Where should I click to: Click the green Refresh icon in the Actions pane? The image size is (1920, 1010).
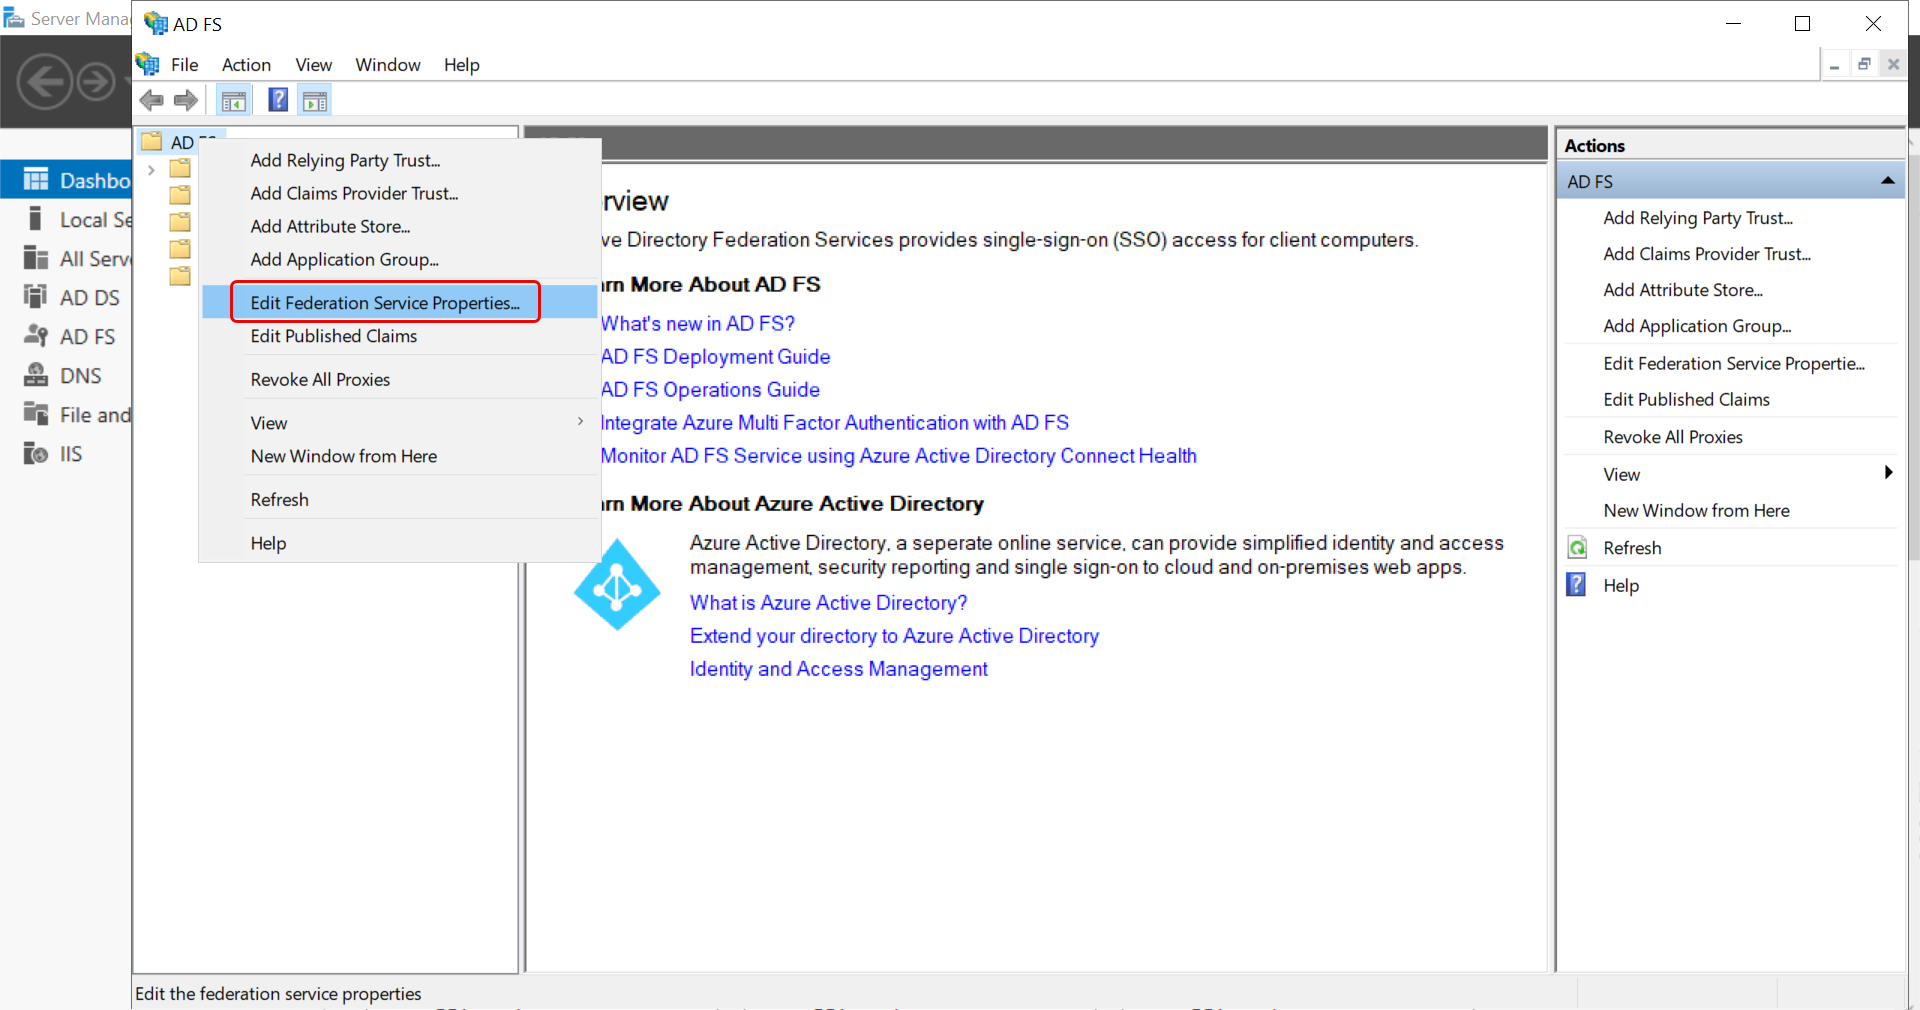point(1577,548)
